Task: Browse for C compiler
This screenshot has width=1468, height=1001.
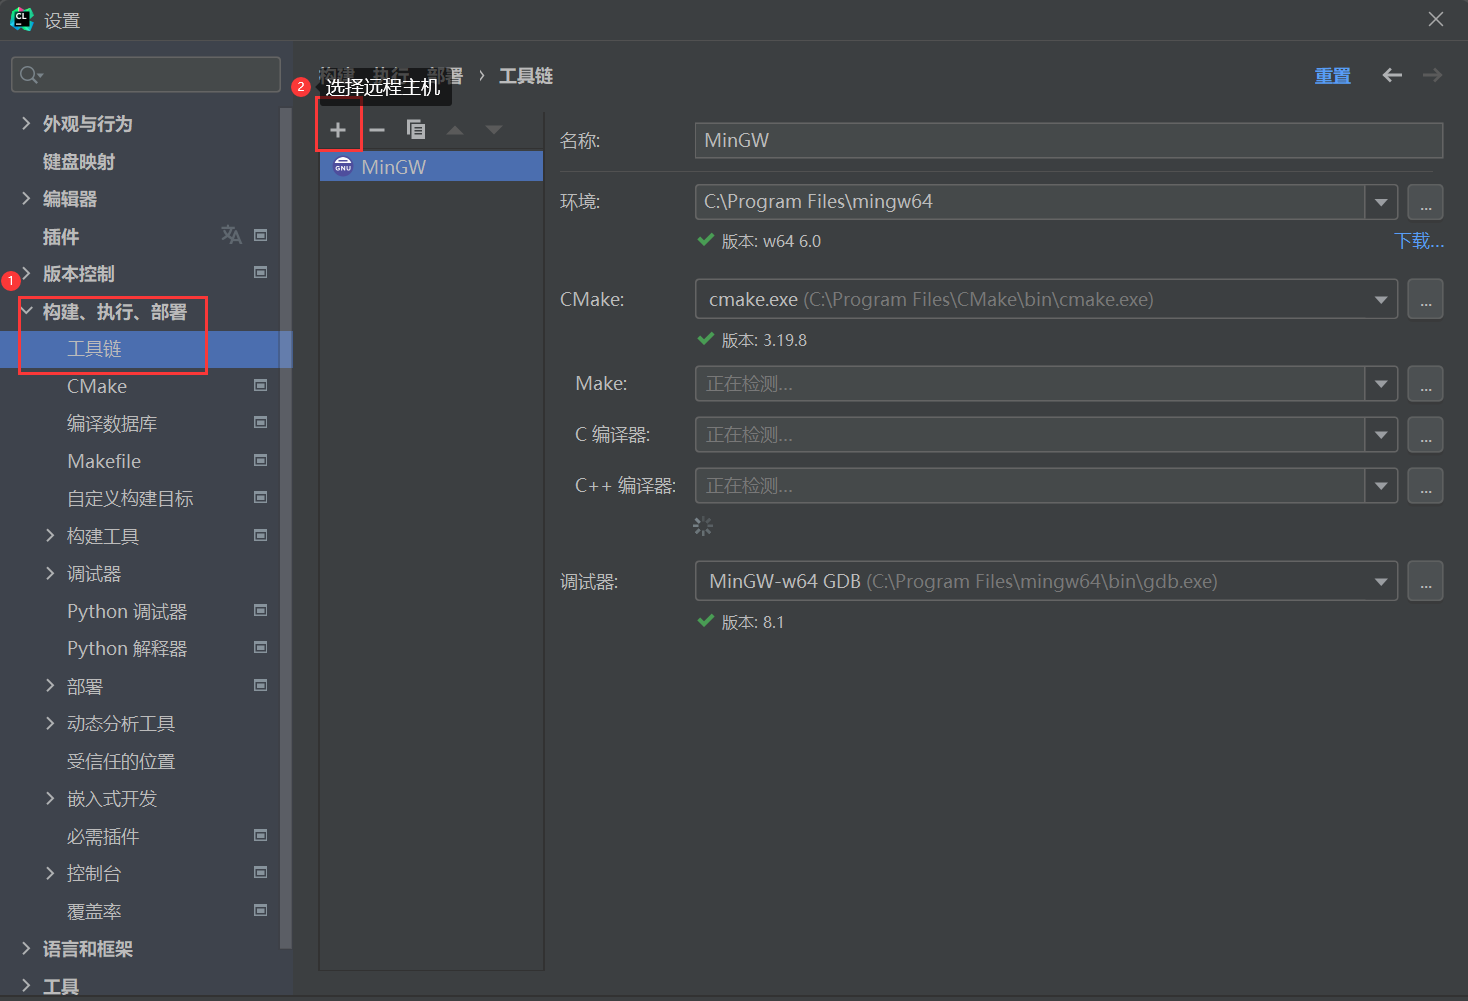Action: 1425,435
